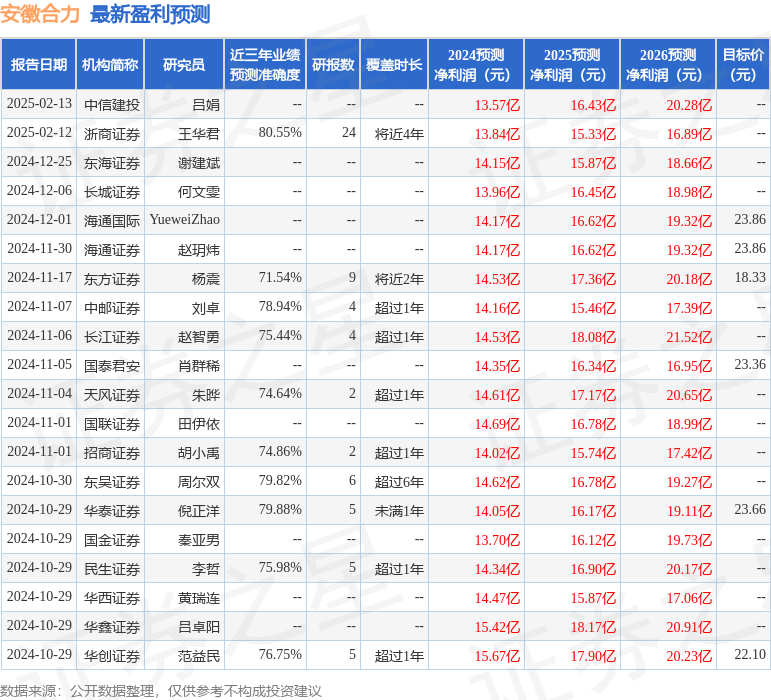Click the 21.52亿 profit forecast value
This screenshot has width=771, height=700.
point(689,337)
